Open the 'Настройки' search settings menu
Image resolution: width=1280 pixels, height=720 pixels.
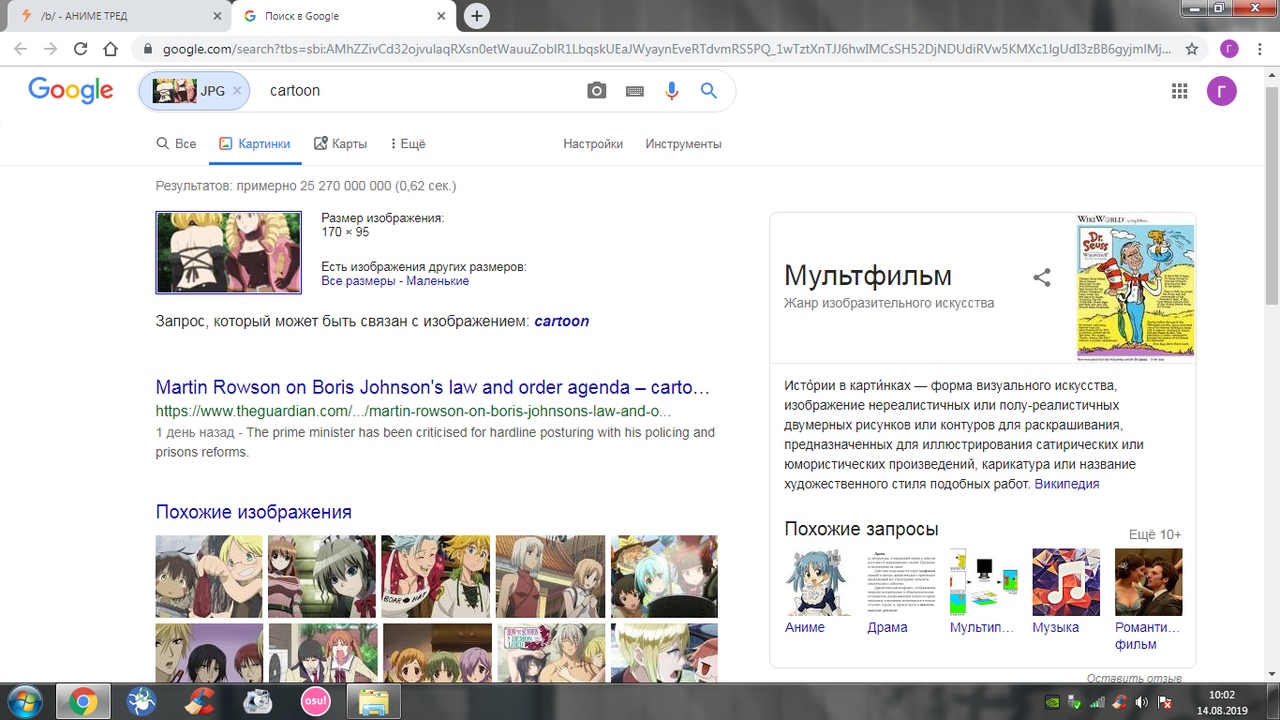pos(593,144)
